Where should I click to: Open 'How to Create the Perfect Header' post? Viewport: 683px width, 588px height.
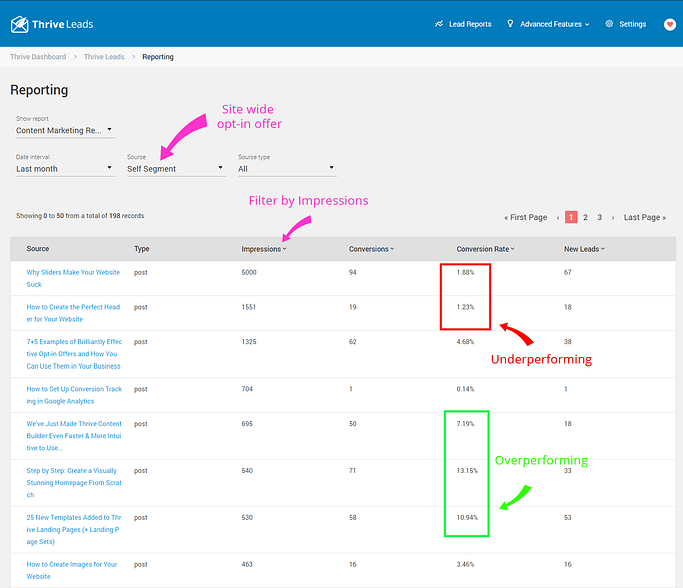coord(73,313)
